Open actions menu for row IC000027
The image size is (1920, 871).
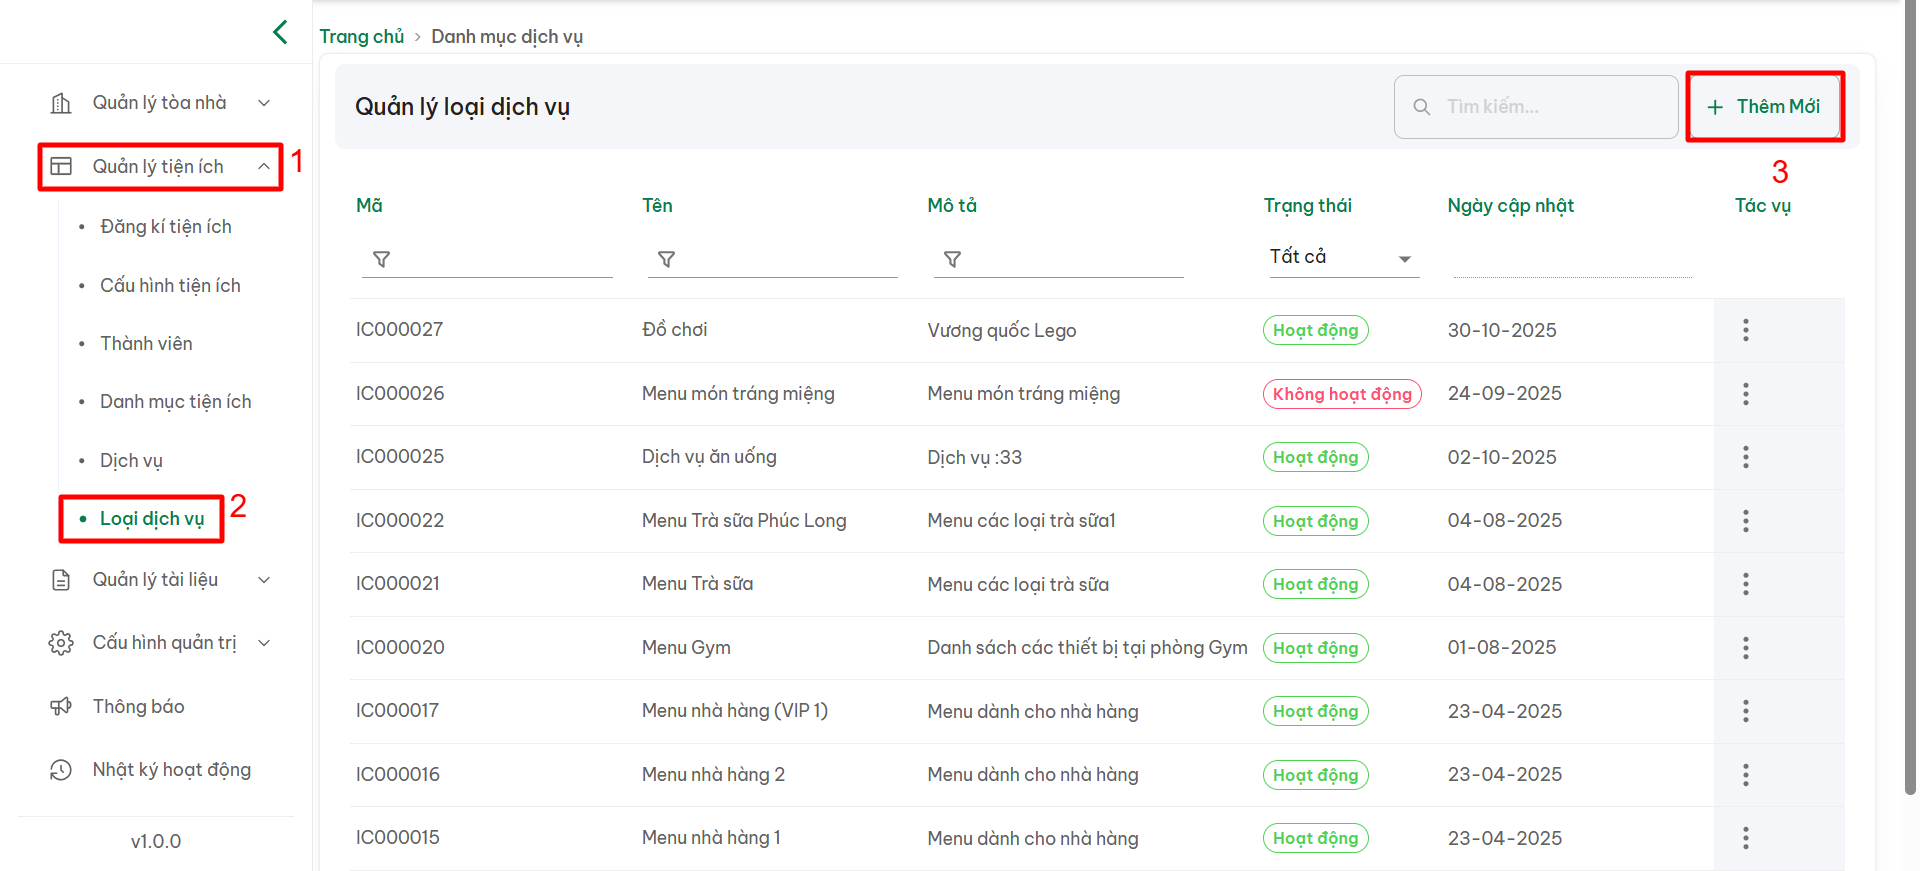[1745, 330]
